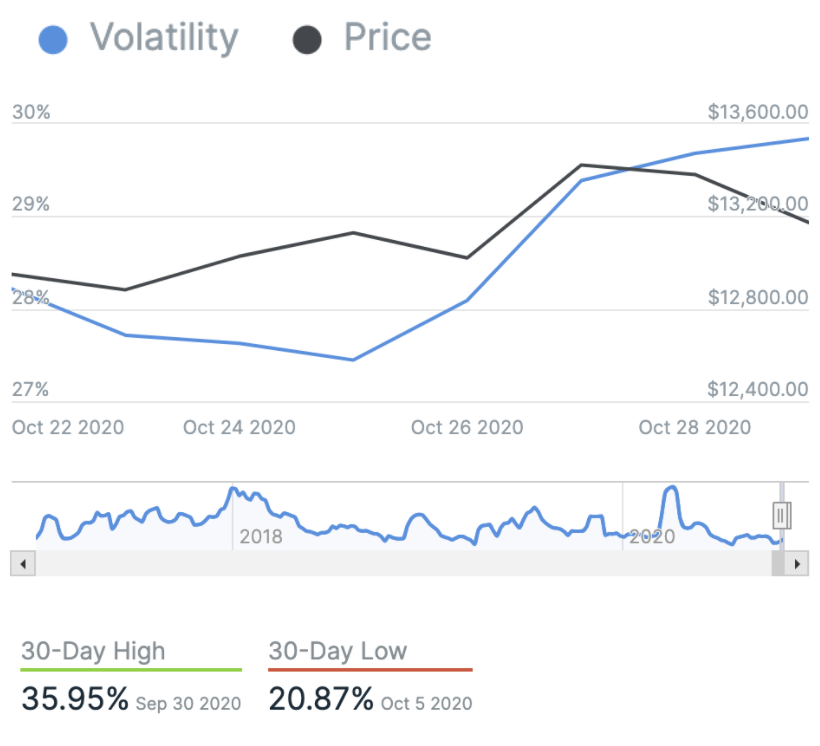This screenshot has height=746, width=820.
Task: Click the early-2020 volatility spike in the navigator
Action: (x=671, y=490)
